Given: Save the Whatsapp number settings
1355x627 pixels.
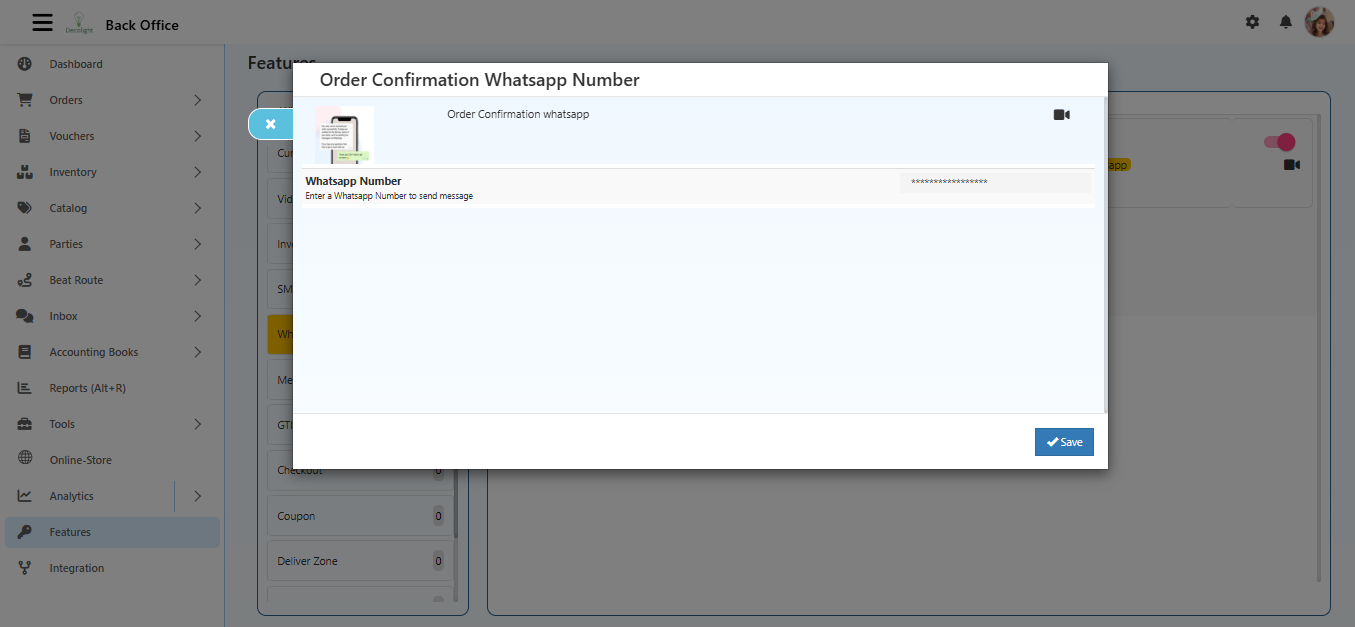Looking at the screenshot, I should [x=1064, y=441].
